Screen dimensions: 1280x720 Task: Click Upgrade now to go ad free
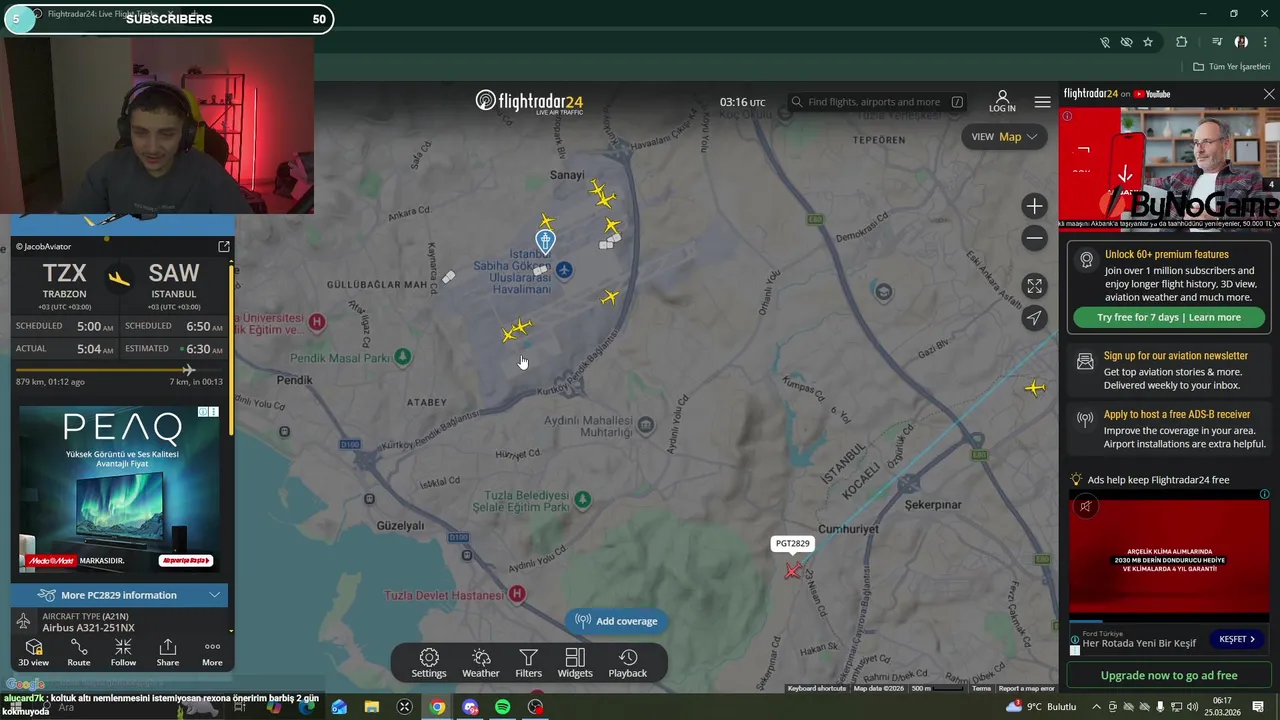click(x=1169, y=675)
